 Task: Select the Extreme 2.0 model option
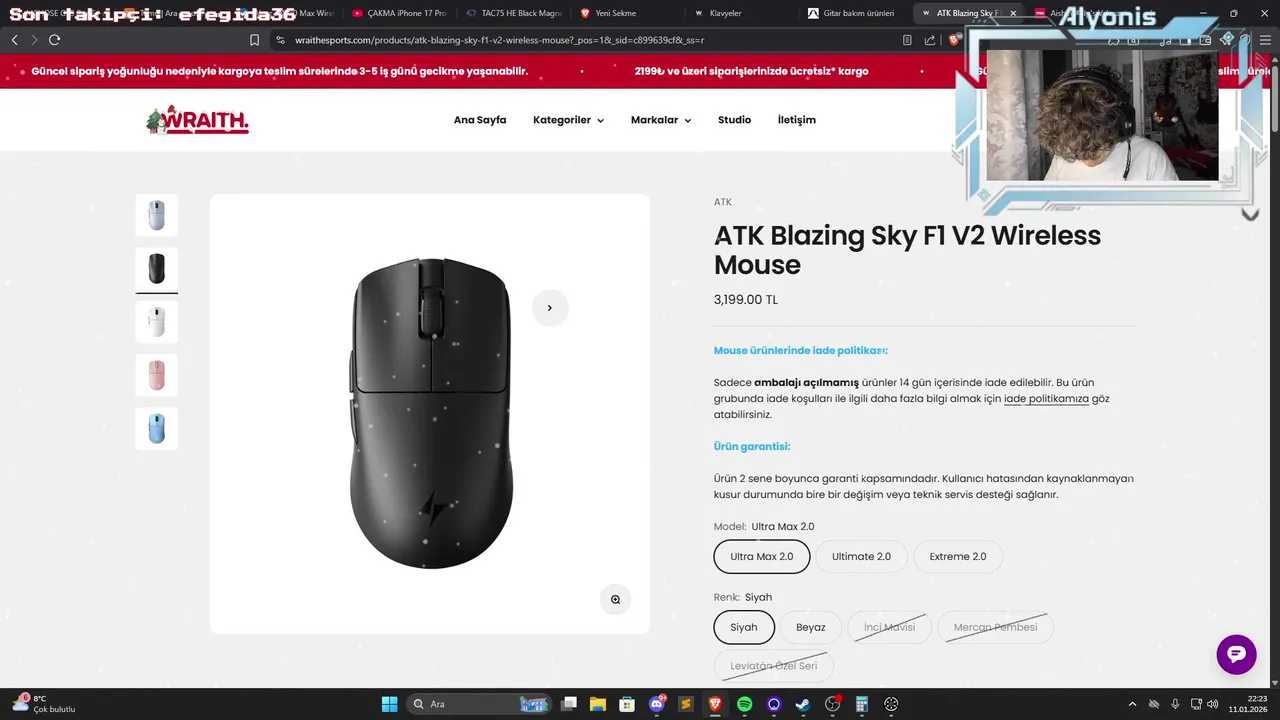pos(958,557)
